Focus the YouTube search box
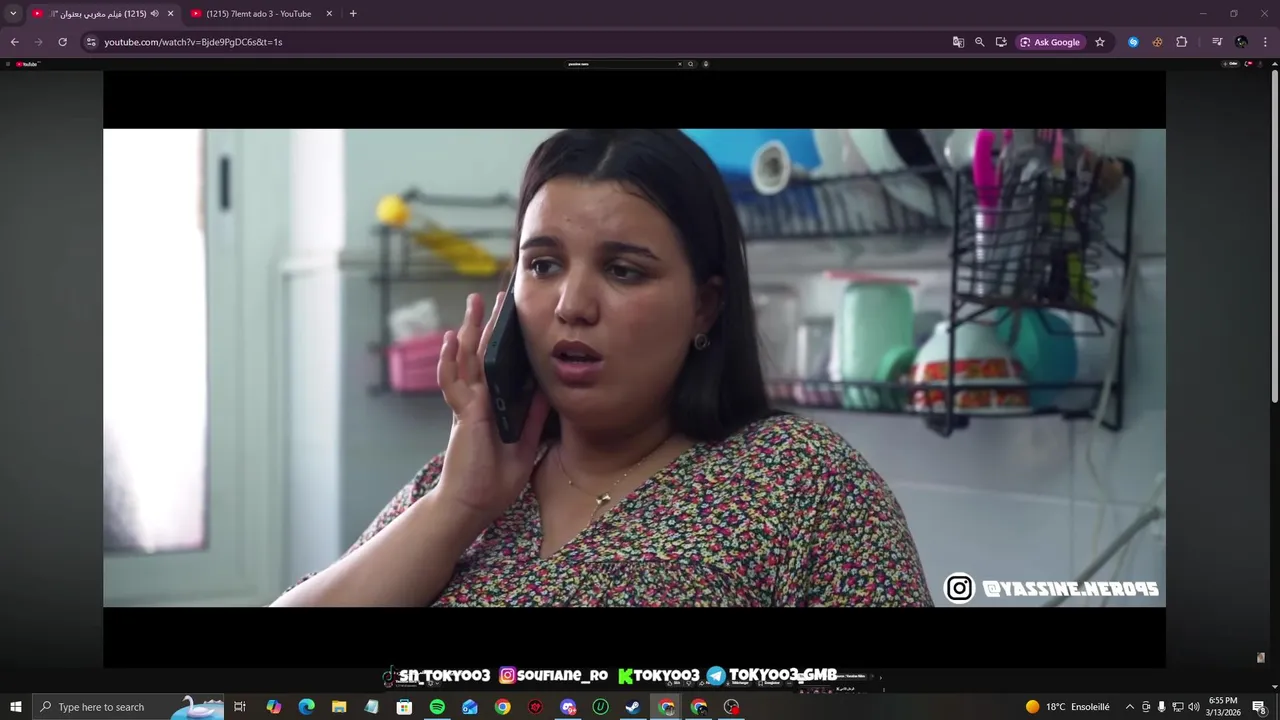 click(623, 64)
